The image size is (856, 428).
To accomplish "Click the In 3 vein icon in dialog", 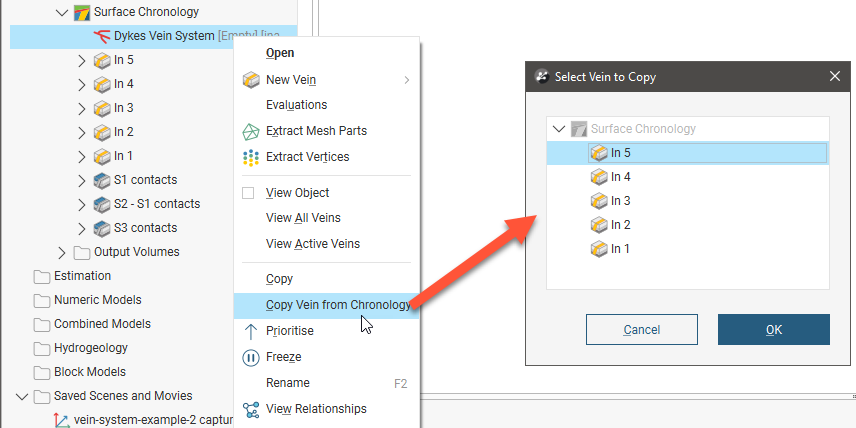I will tap(599, 201).
